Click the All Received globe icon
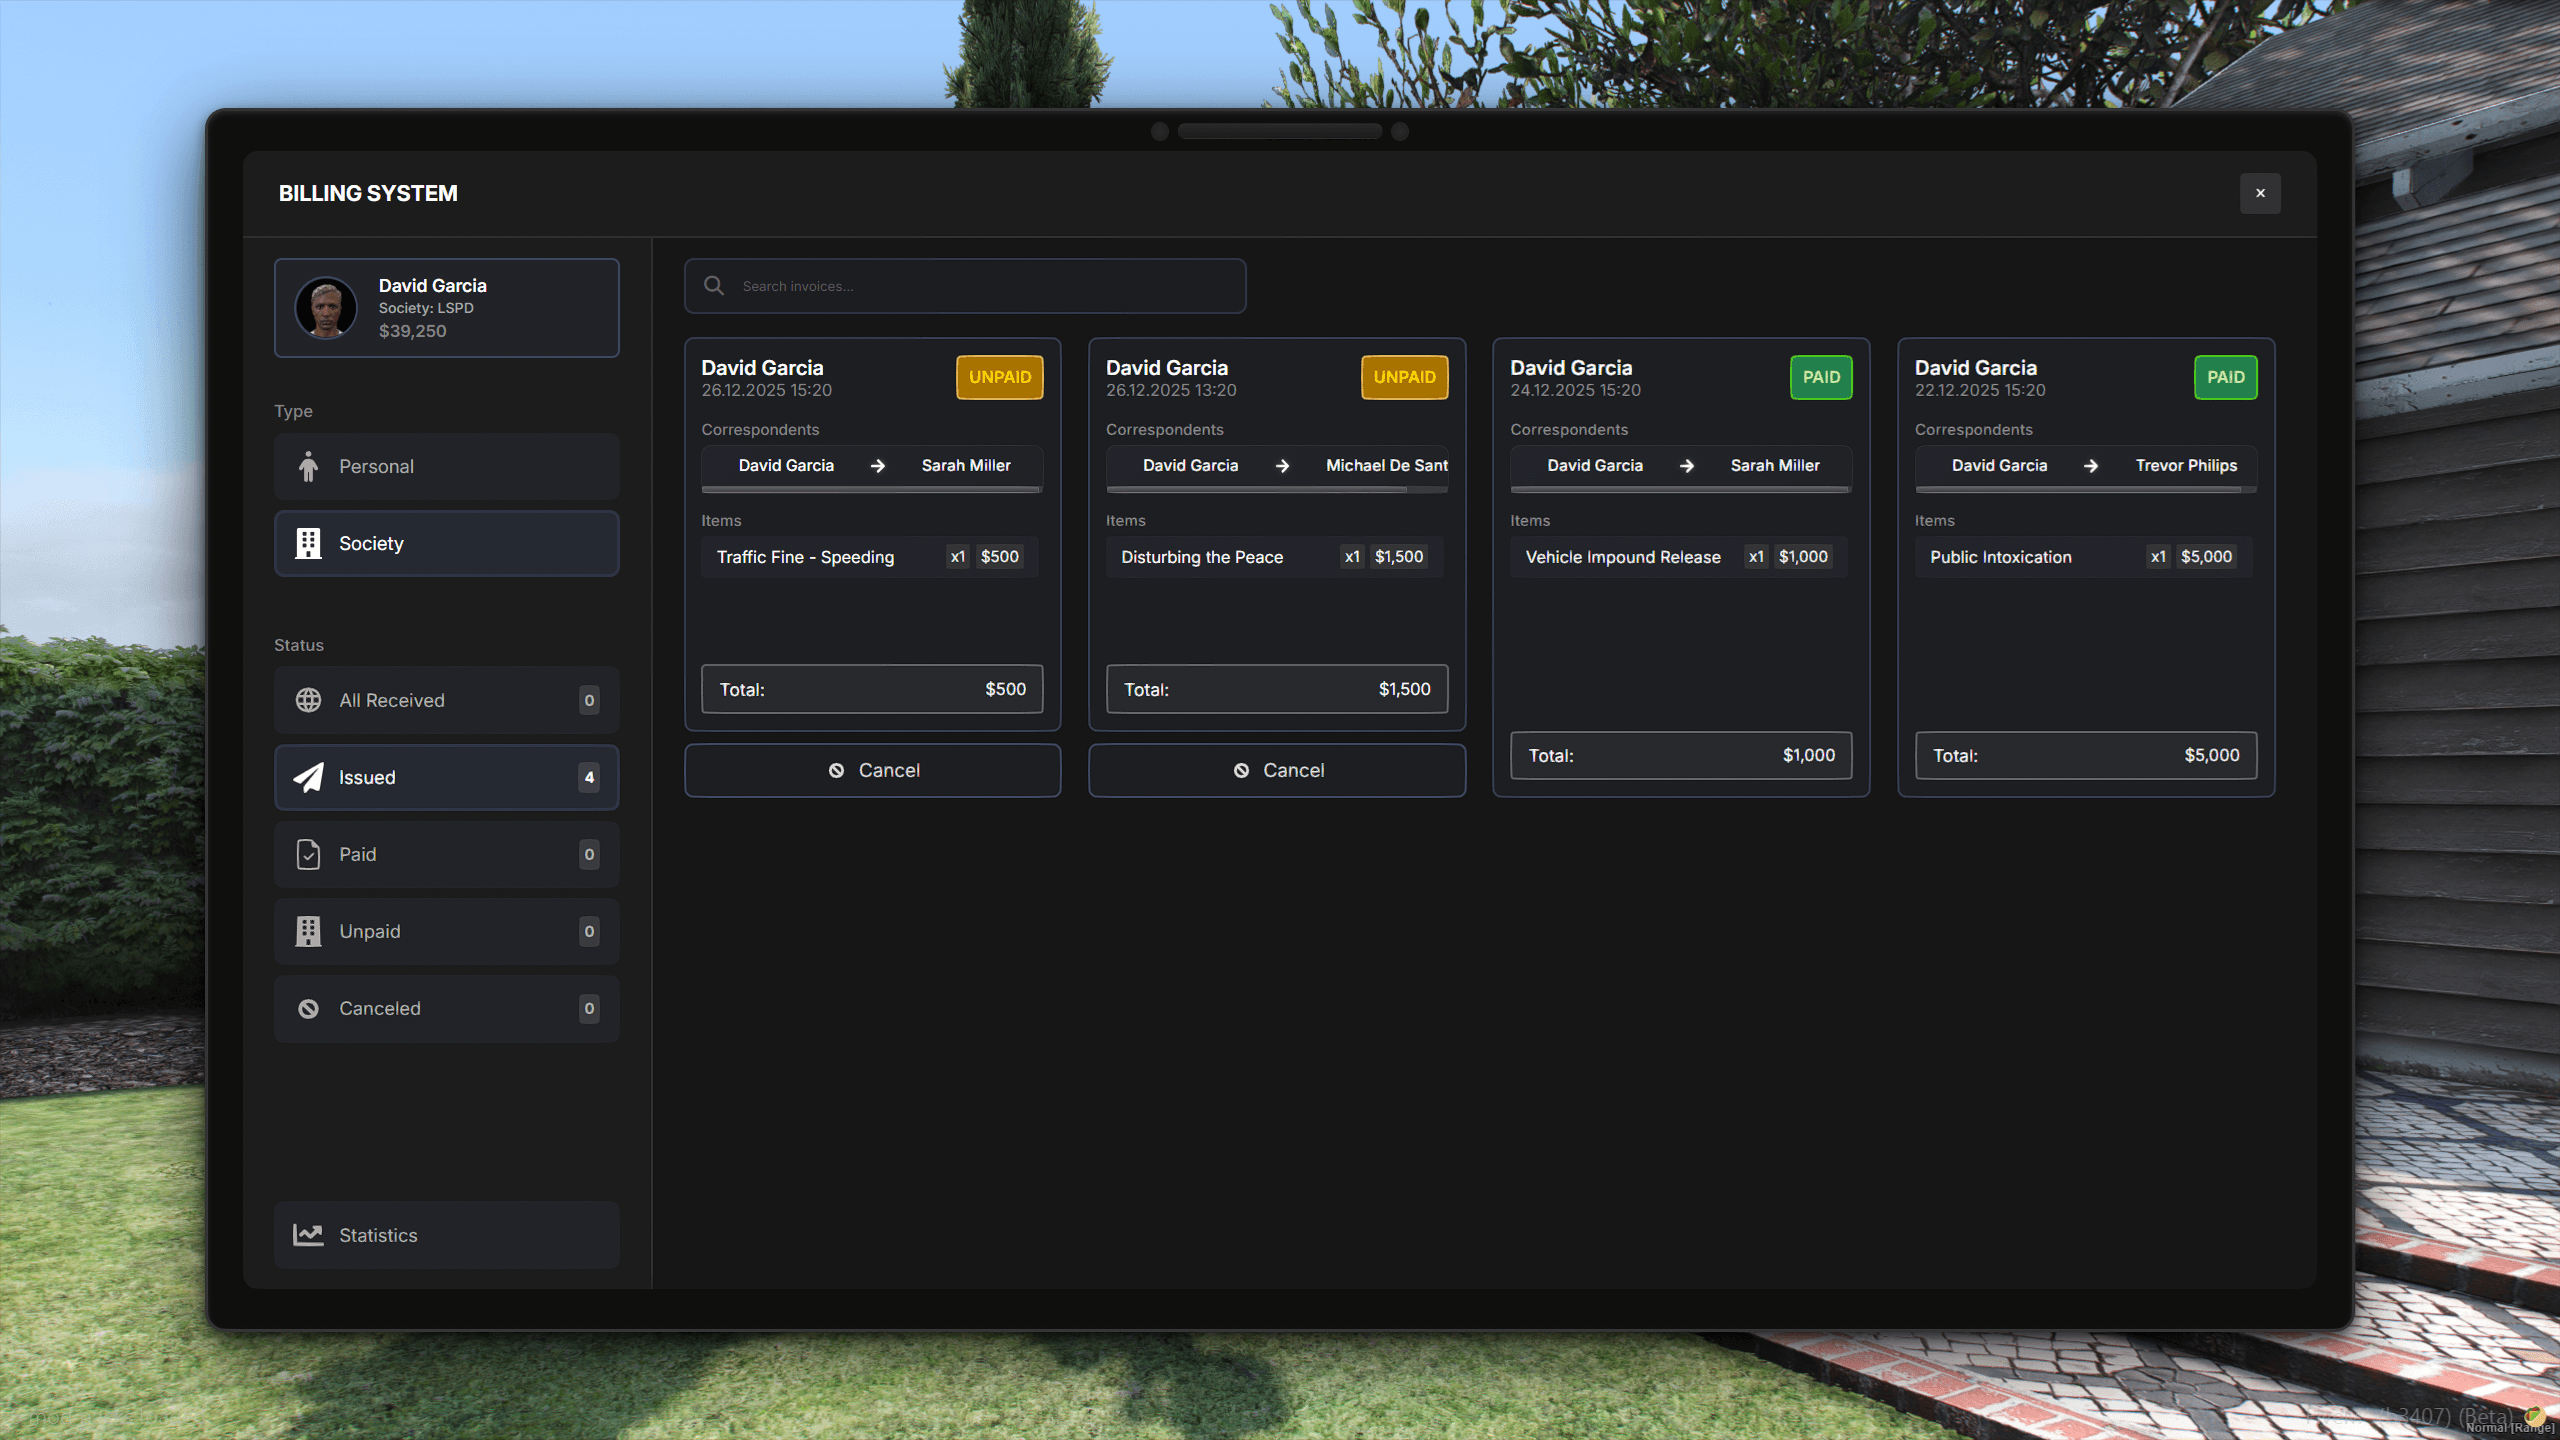The image size is (2560, 1440). 308,700
